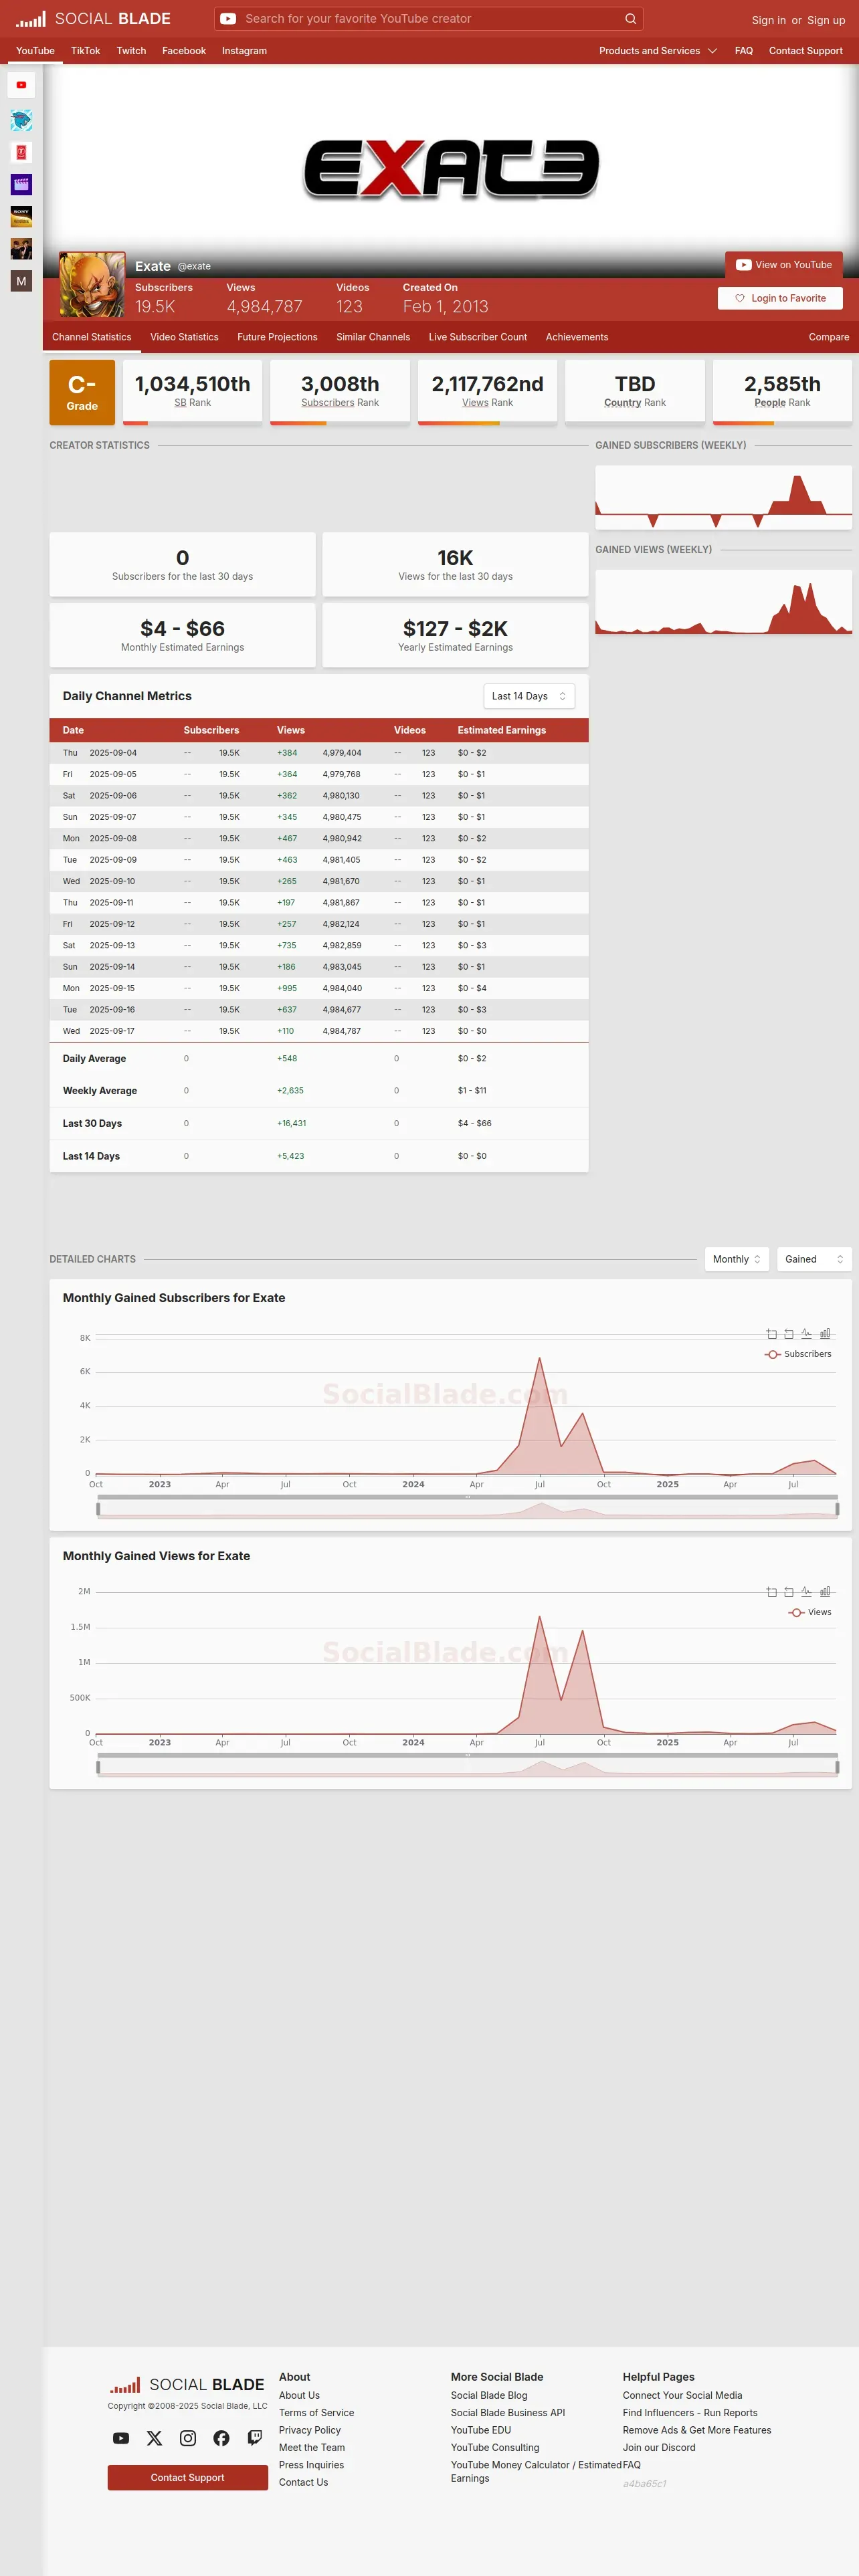Click the Exate channel avatar
Viewport: 859px width, 2576px height.
[x=92, y=285]
